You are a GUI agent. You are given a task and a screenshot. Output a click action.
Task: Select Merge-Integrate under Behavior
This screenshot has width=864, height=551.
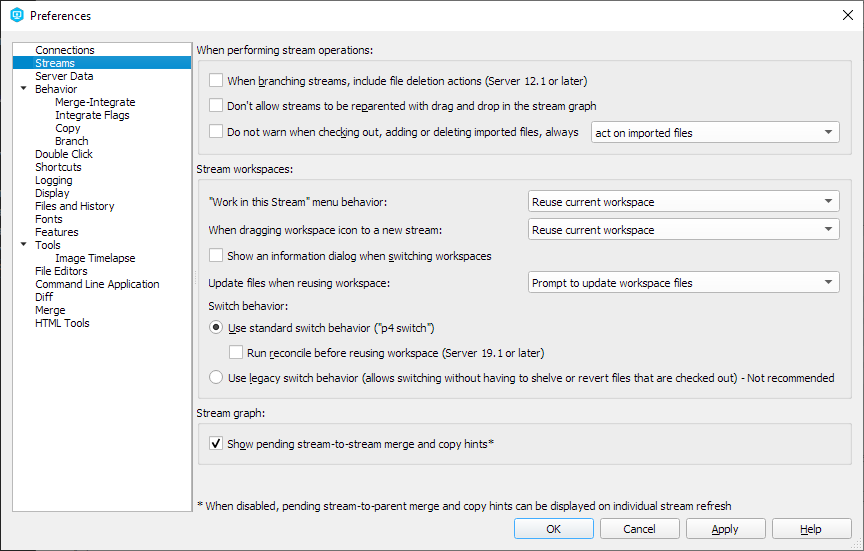click(x=95, y=102)
